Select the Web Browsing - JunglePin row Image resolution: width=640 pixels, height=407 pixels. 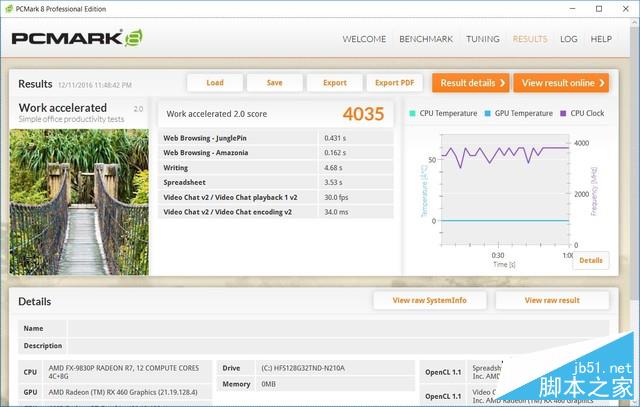coord(276,138)
